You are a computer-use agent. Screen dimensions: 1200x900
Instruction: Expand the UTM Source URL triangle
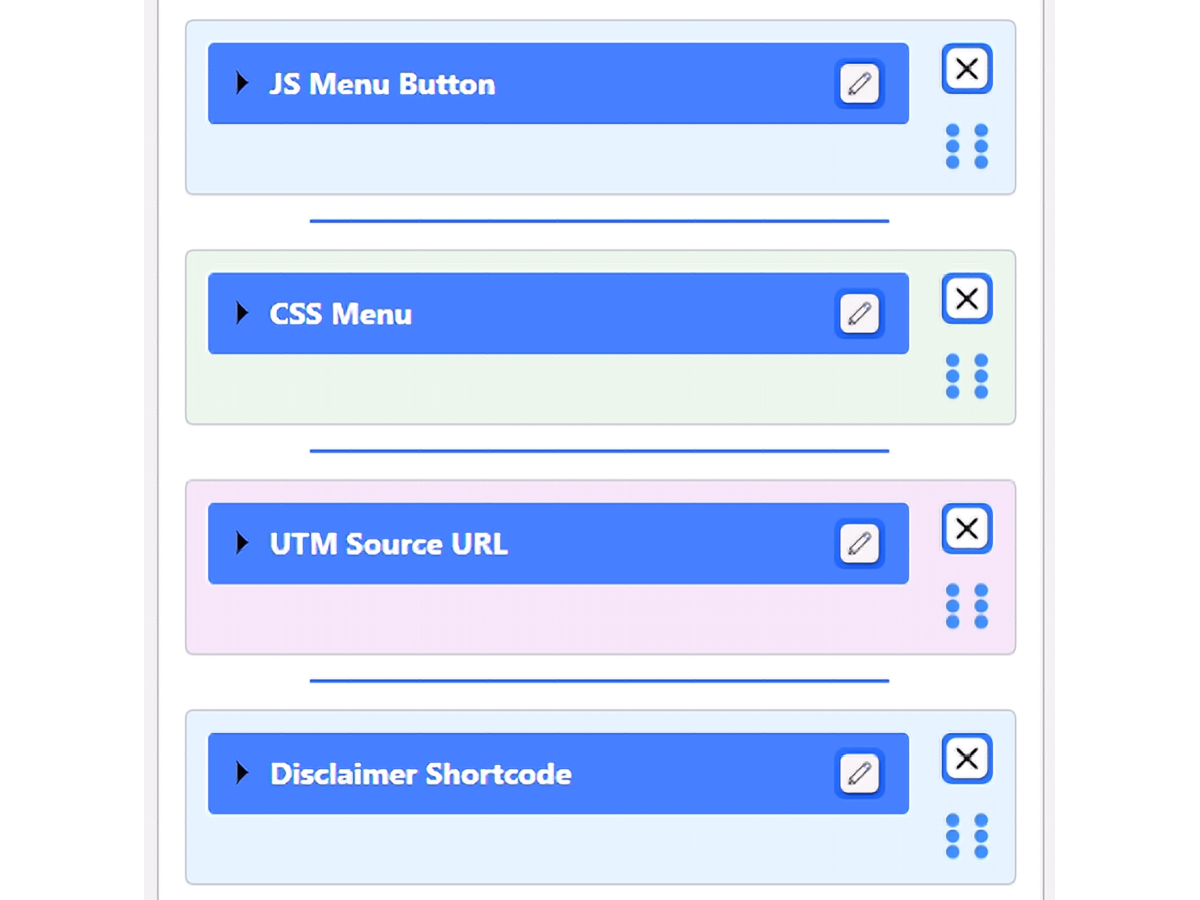click(x=241, y=543)
